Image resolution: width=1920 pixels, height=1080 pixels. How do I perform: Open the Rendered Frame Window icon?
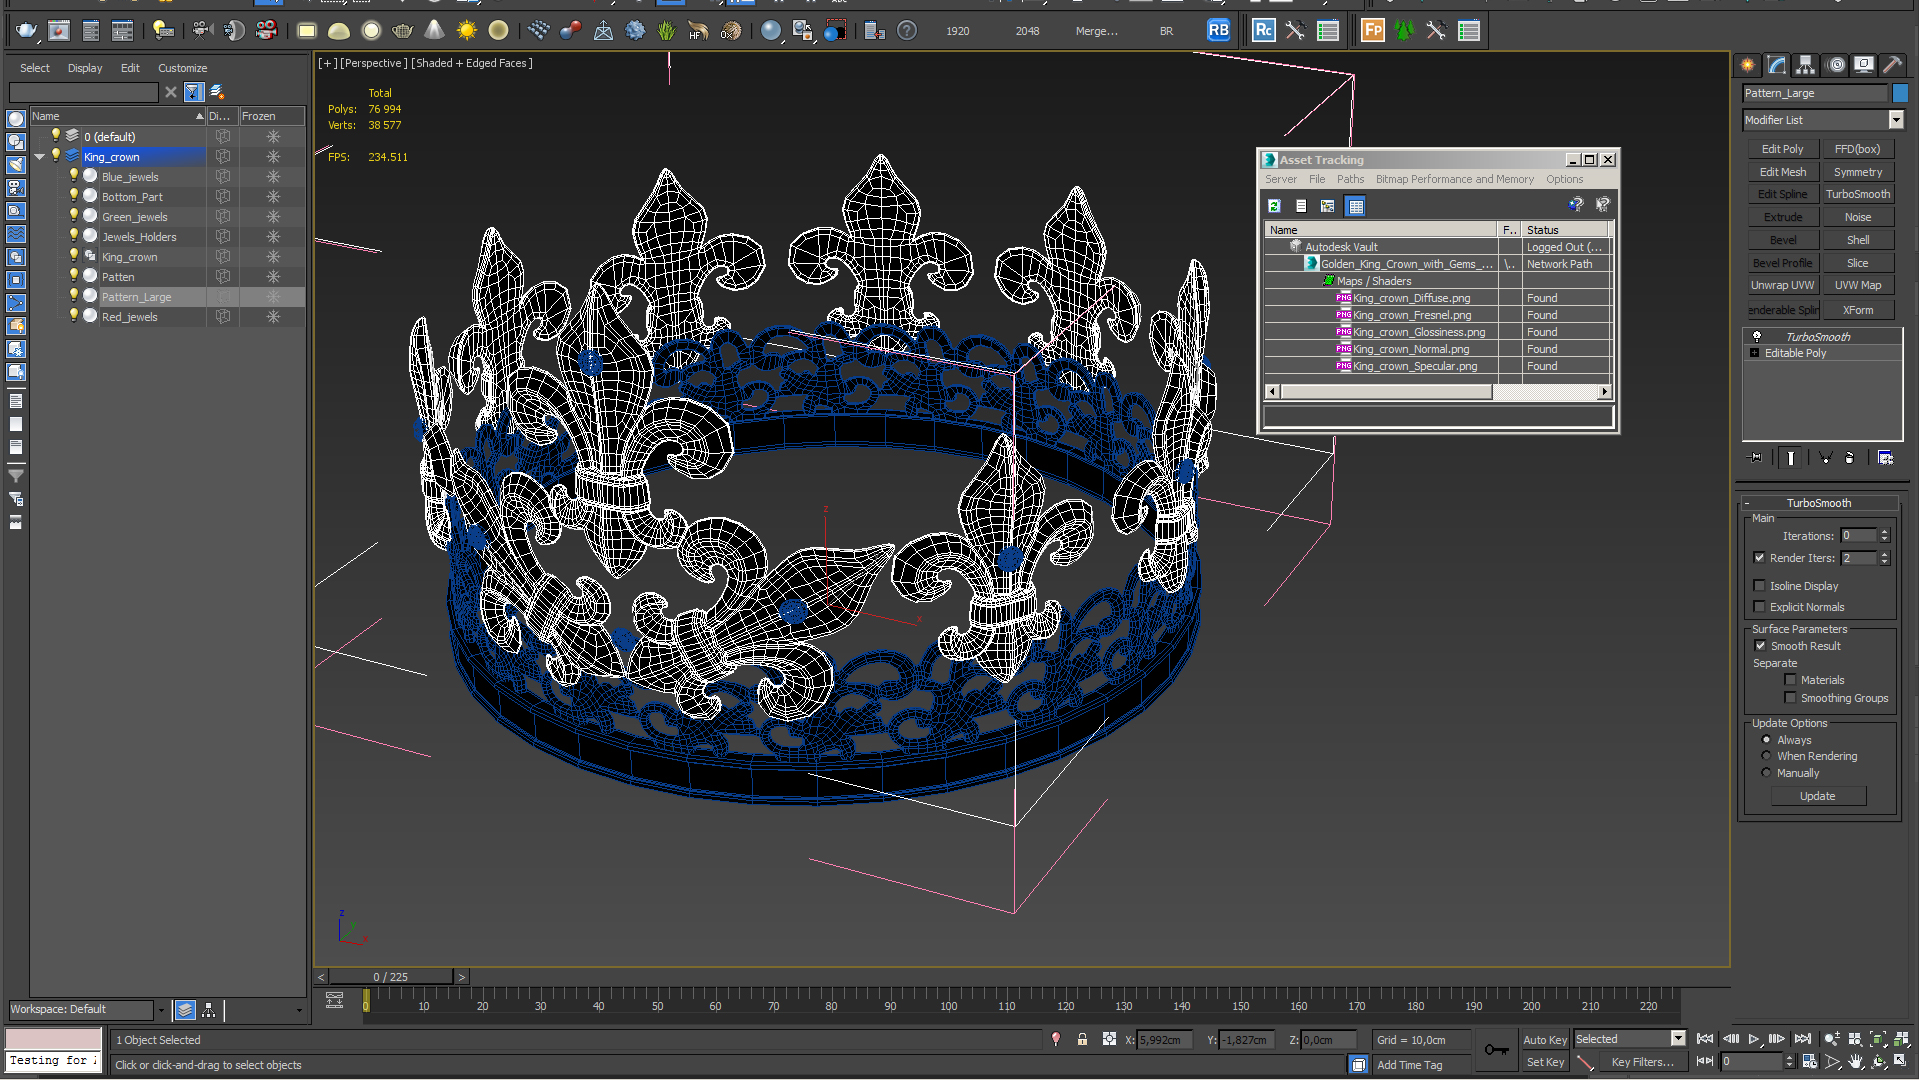59,31
